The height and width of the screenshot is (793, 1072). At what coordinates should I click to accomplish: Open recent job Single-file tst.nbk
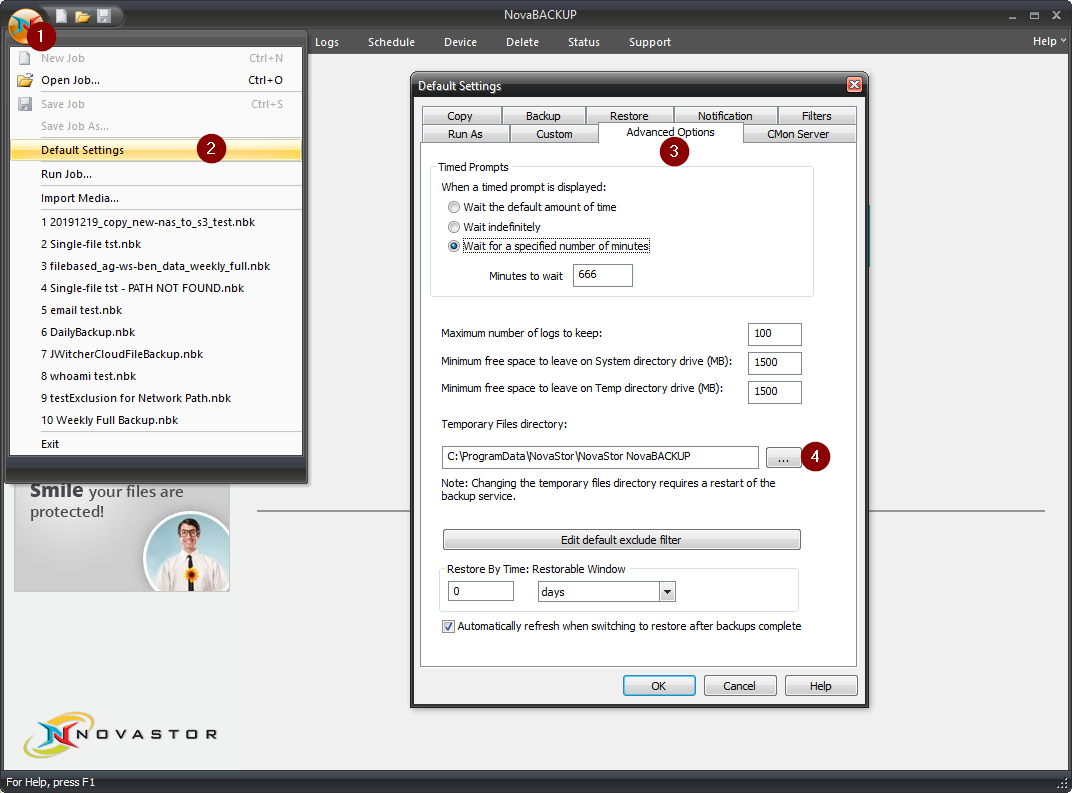[156, 244]
